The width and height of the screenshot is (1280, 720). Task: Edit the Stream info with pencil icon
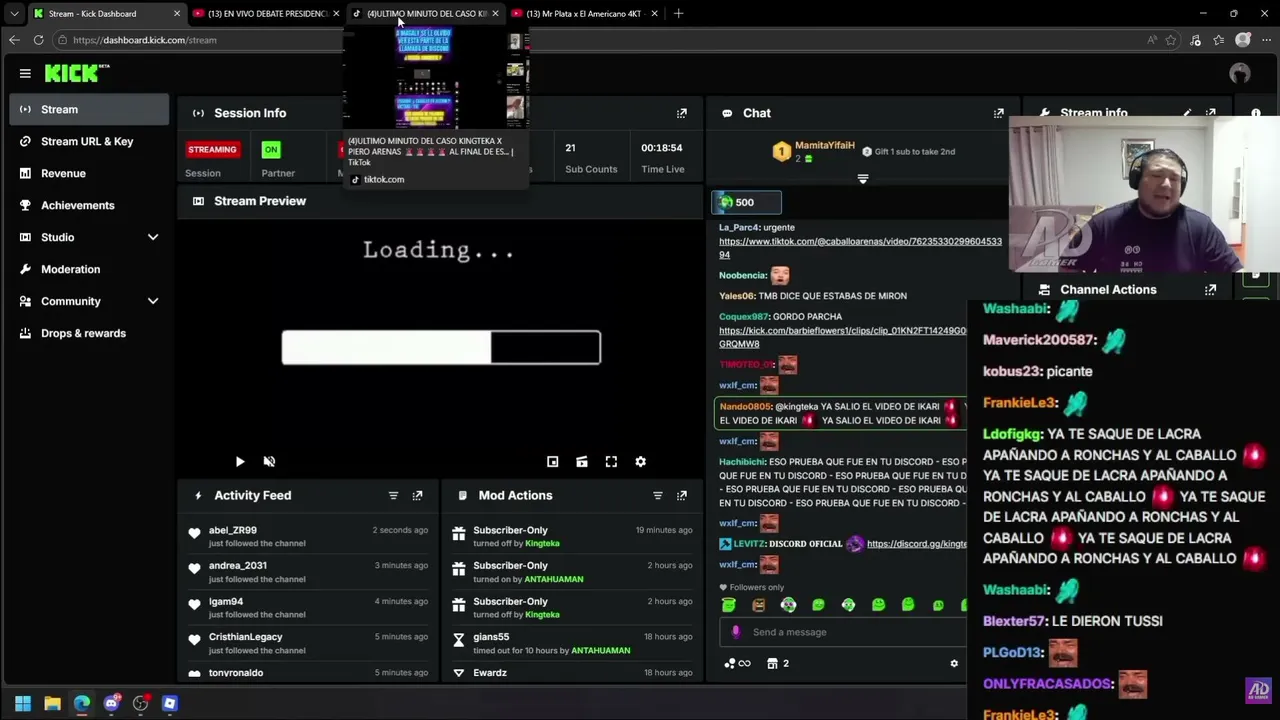pyautogui.click(x=1187, y=113)
